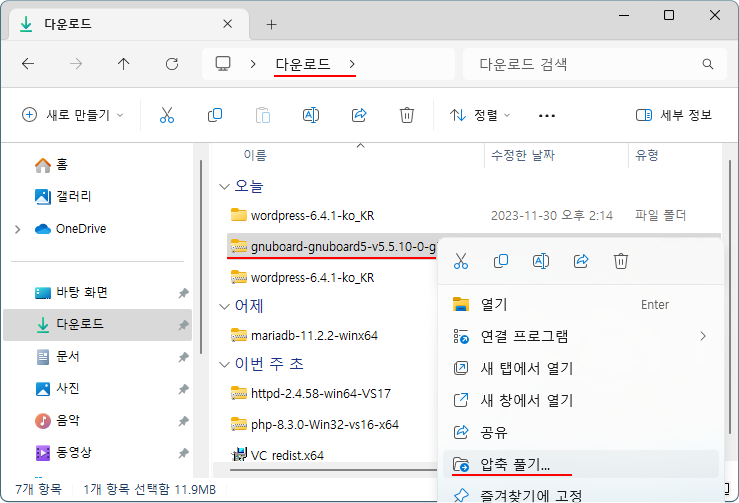The height and width of the screenshot is (503, 739).
Task: Click the 다운로드 검색 search field
Action: coord(595,64)
